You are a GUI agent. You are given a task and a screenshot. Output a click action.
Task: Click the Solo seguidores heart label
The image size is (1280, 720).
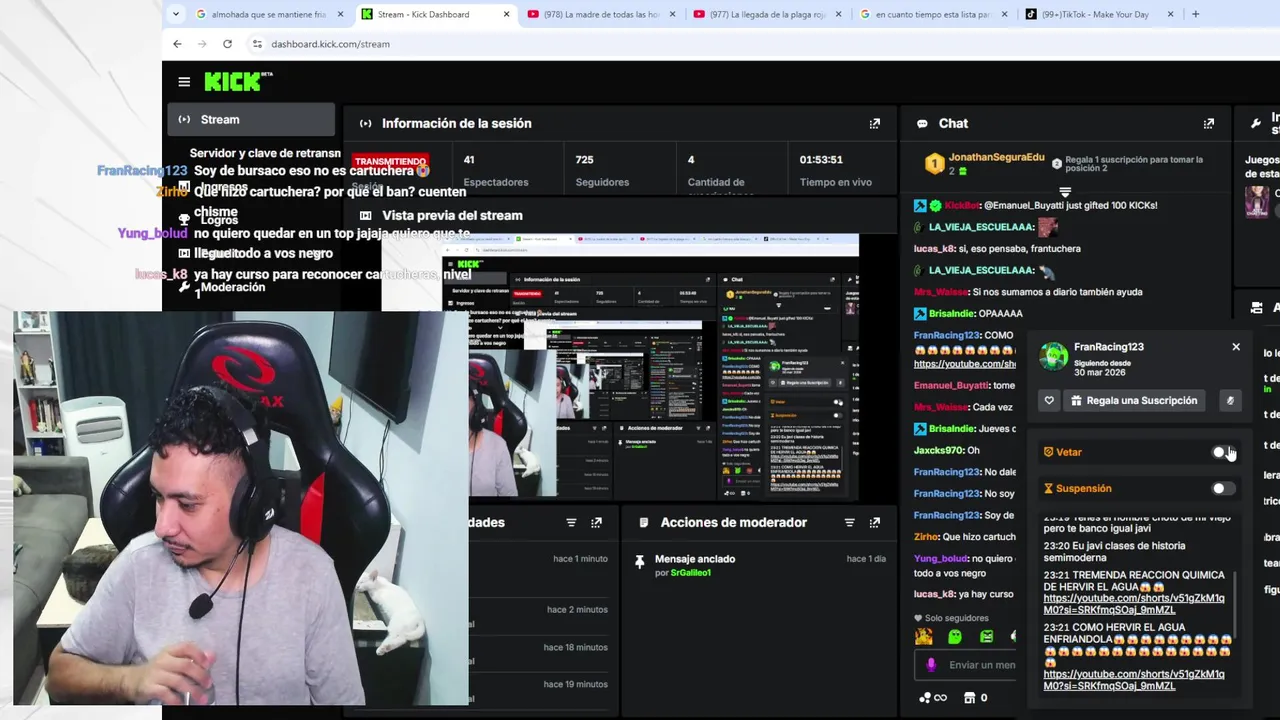951,618
